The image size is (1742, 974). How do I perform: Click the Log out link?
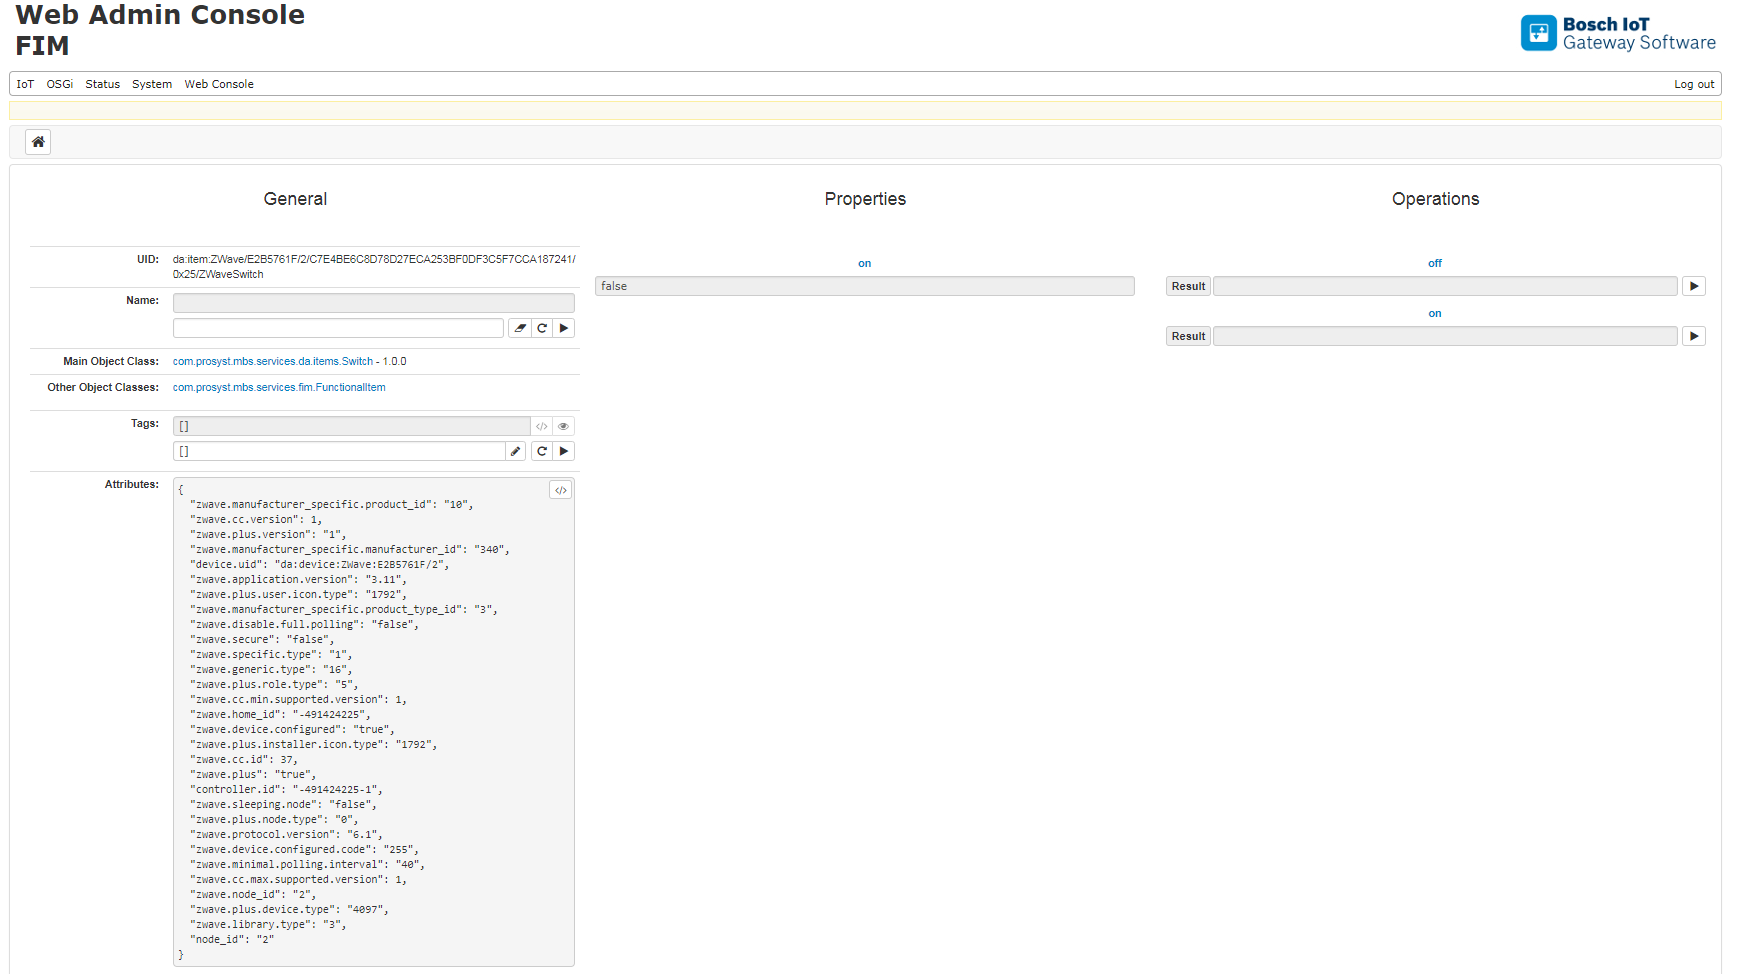(1694, 84)
